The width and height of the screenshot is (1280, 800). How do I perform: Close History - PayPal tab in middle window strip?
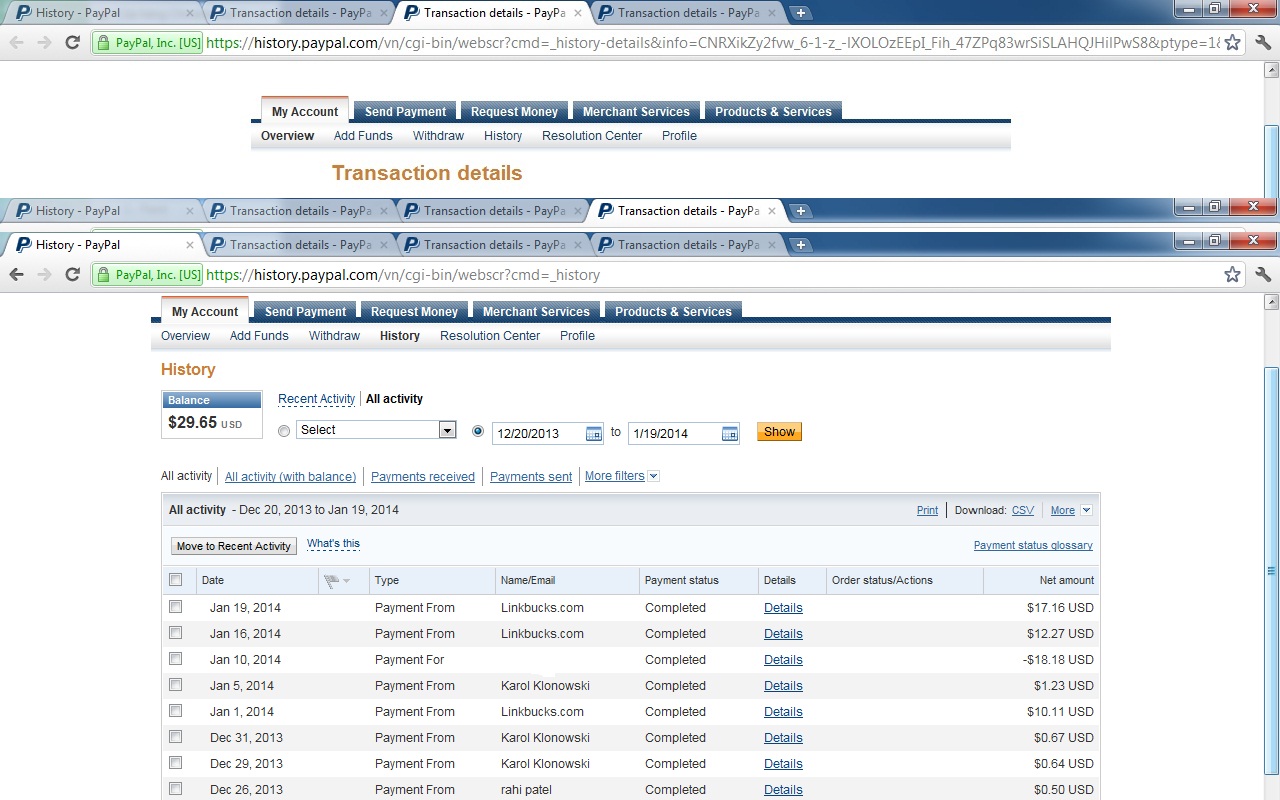[190, 211]
